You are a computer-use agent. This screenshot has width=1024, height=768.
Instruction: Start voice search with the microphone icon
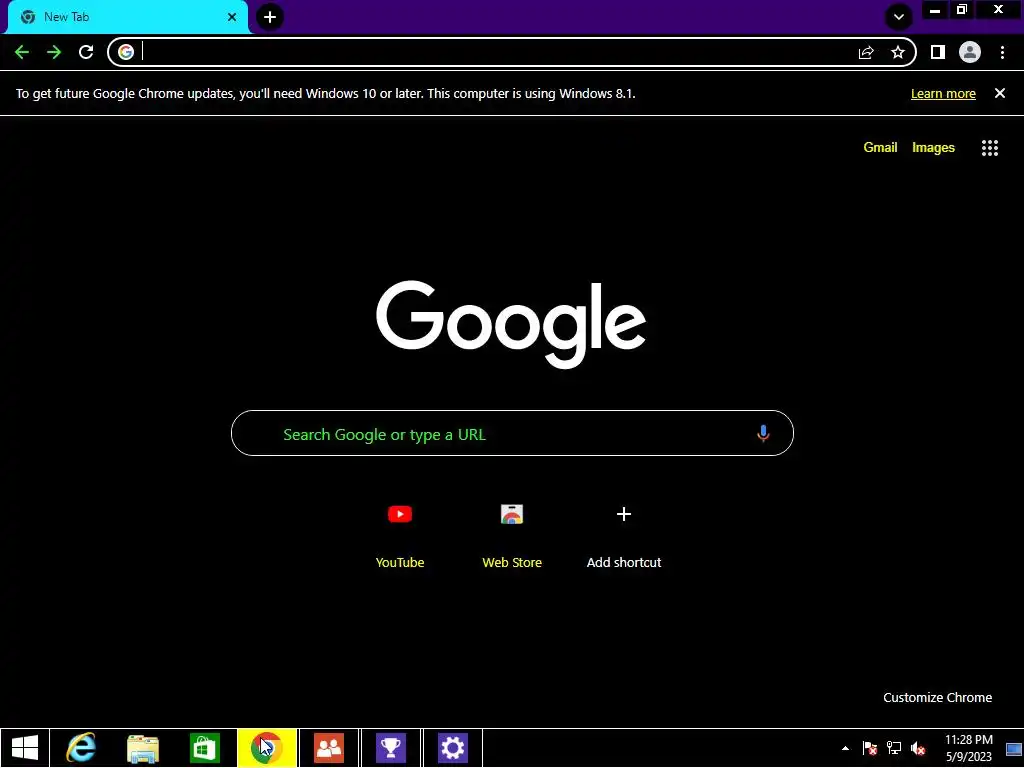pos(763,434)
